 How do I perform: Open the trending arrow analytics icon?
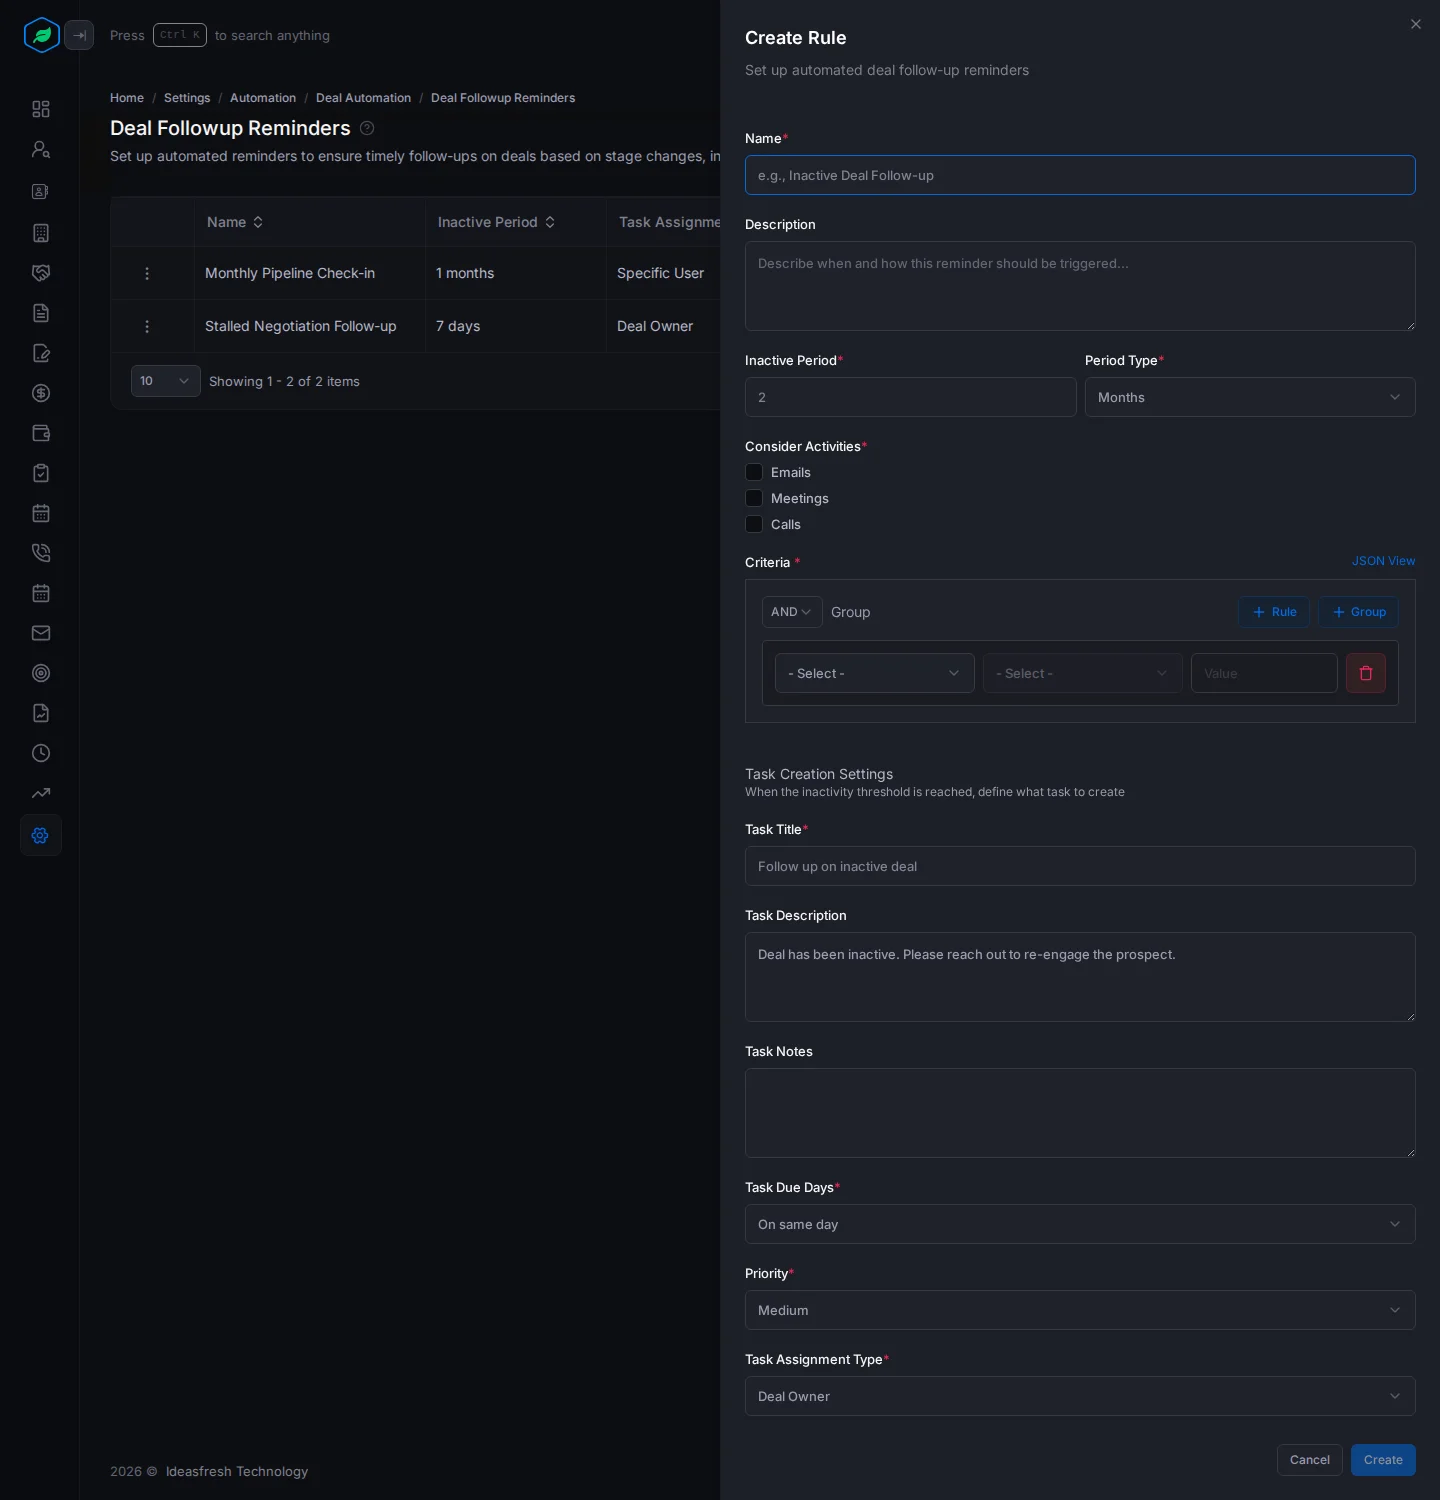coord(41,793)
